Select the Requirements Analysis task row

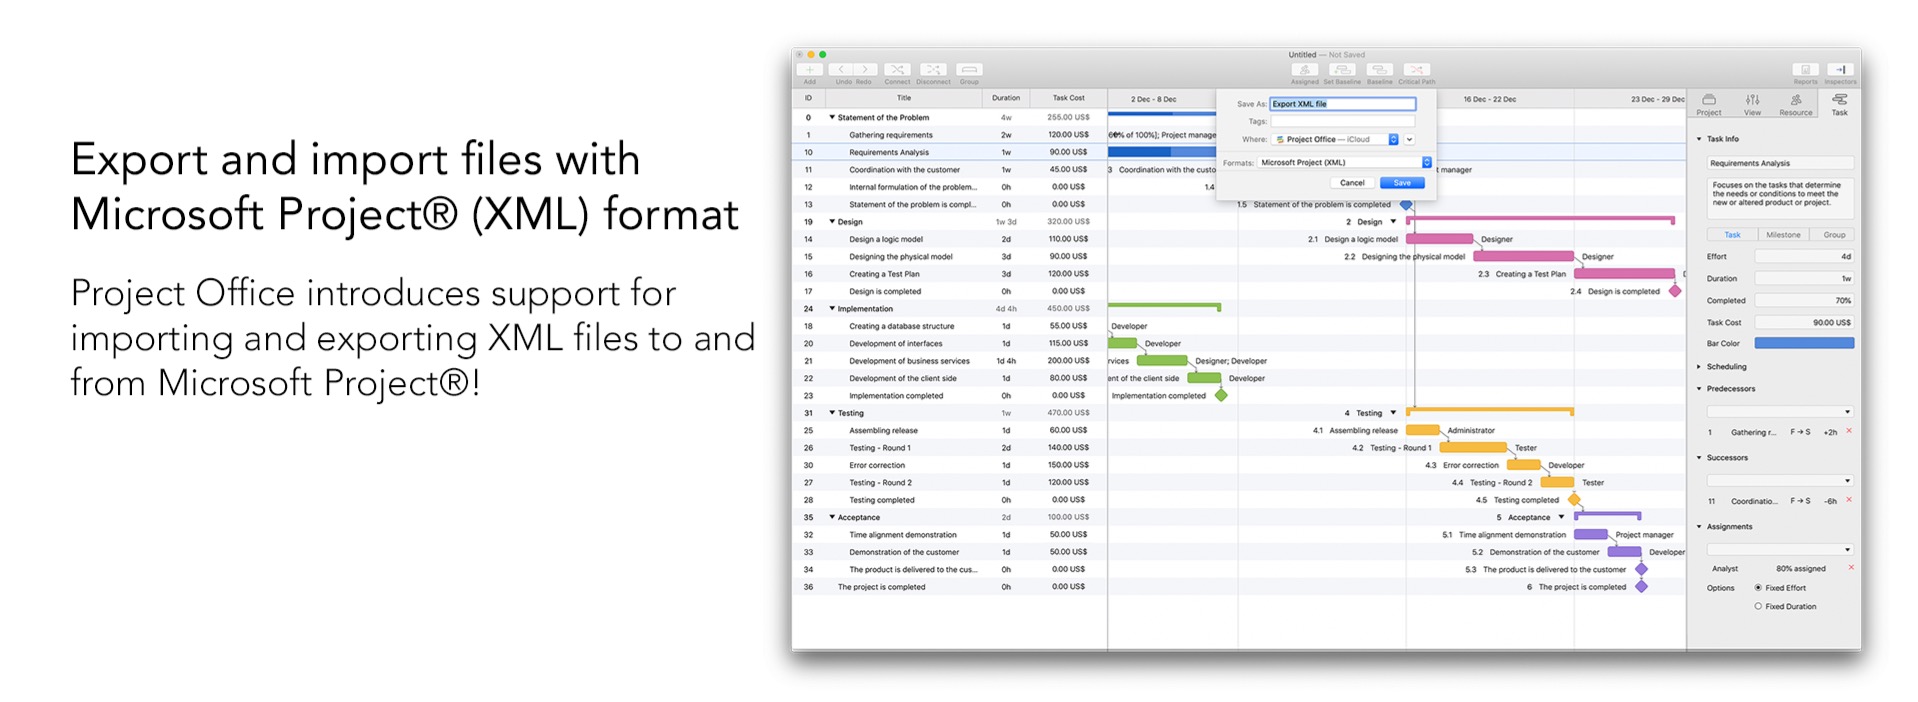949,152
